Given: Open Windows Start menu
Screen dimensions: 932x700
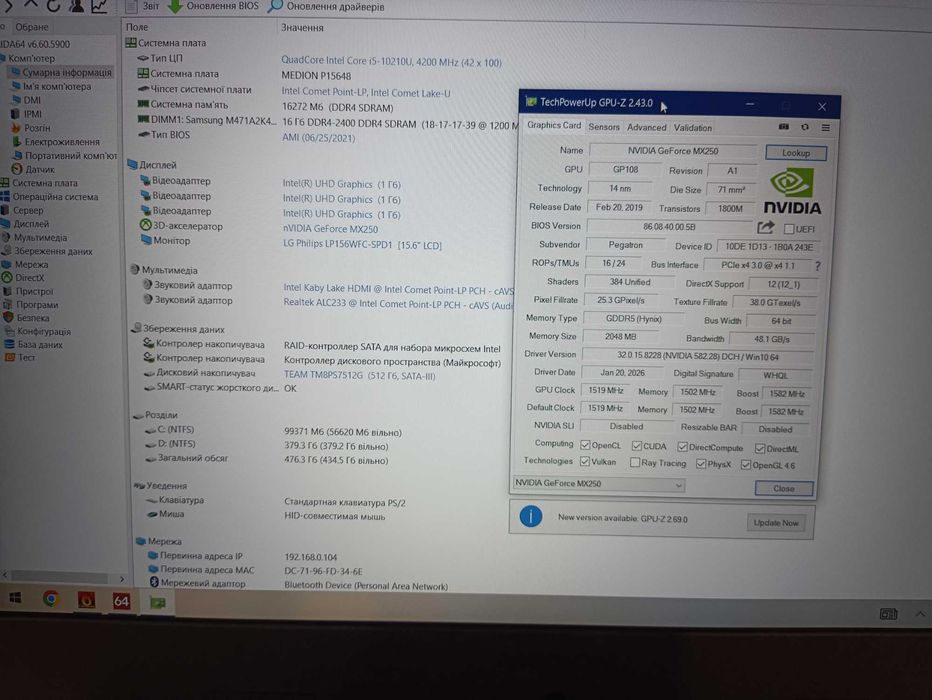Looking at the screenshot, I should [x=15, y=598].
